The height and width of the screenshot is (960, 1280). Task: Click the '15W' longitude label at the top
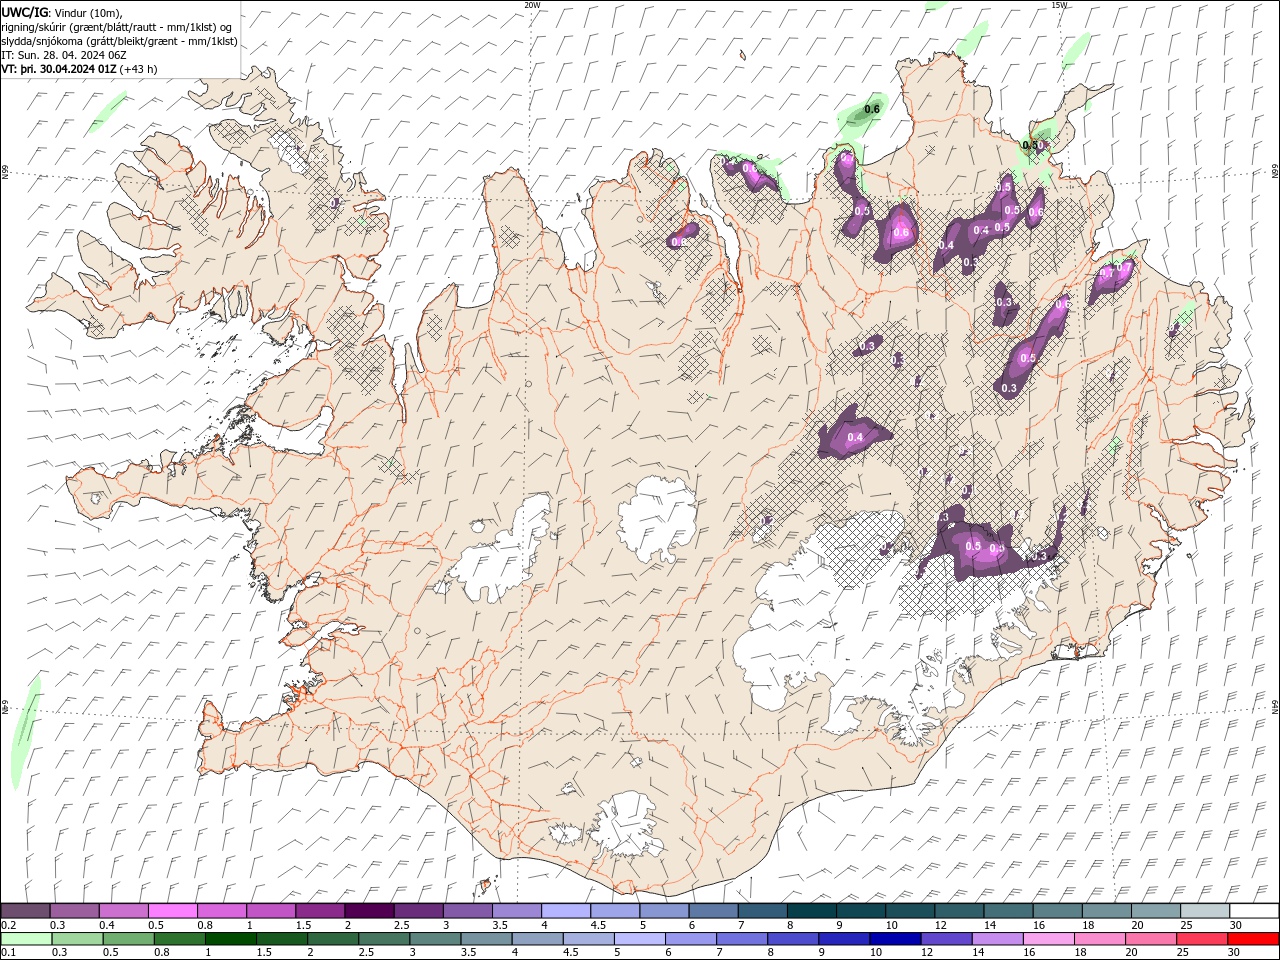pos(1059,5)
